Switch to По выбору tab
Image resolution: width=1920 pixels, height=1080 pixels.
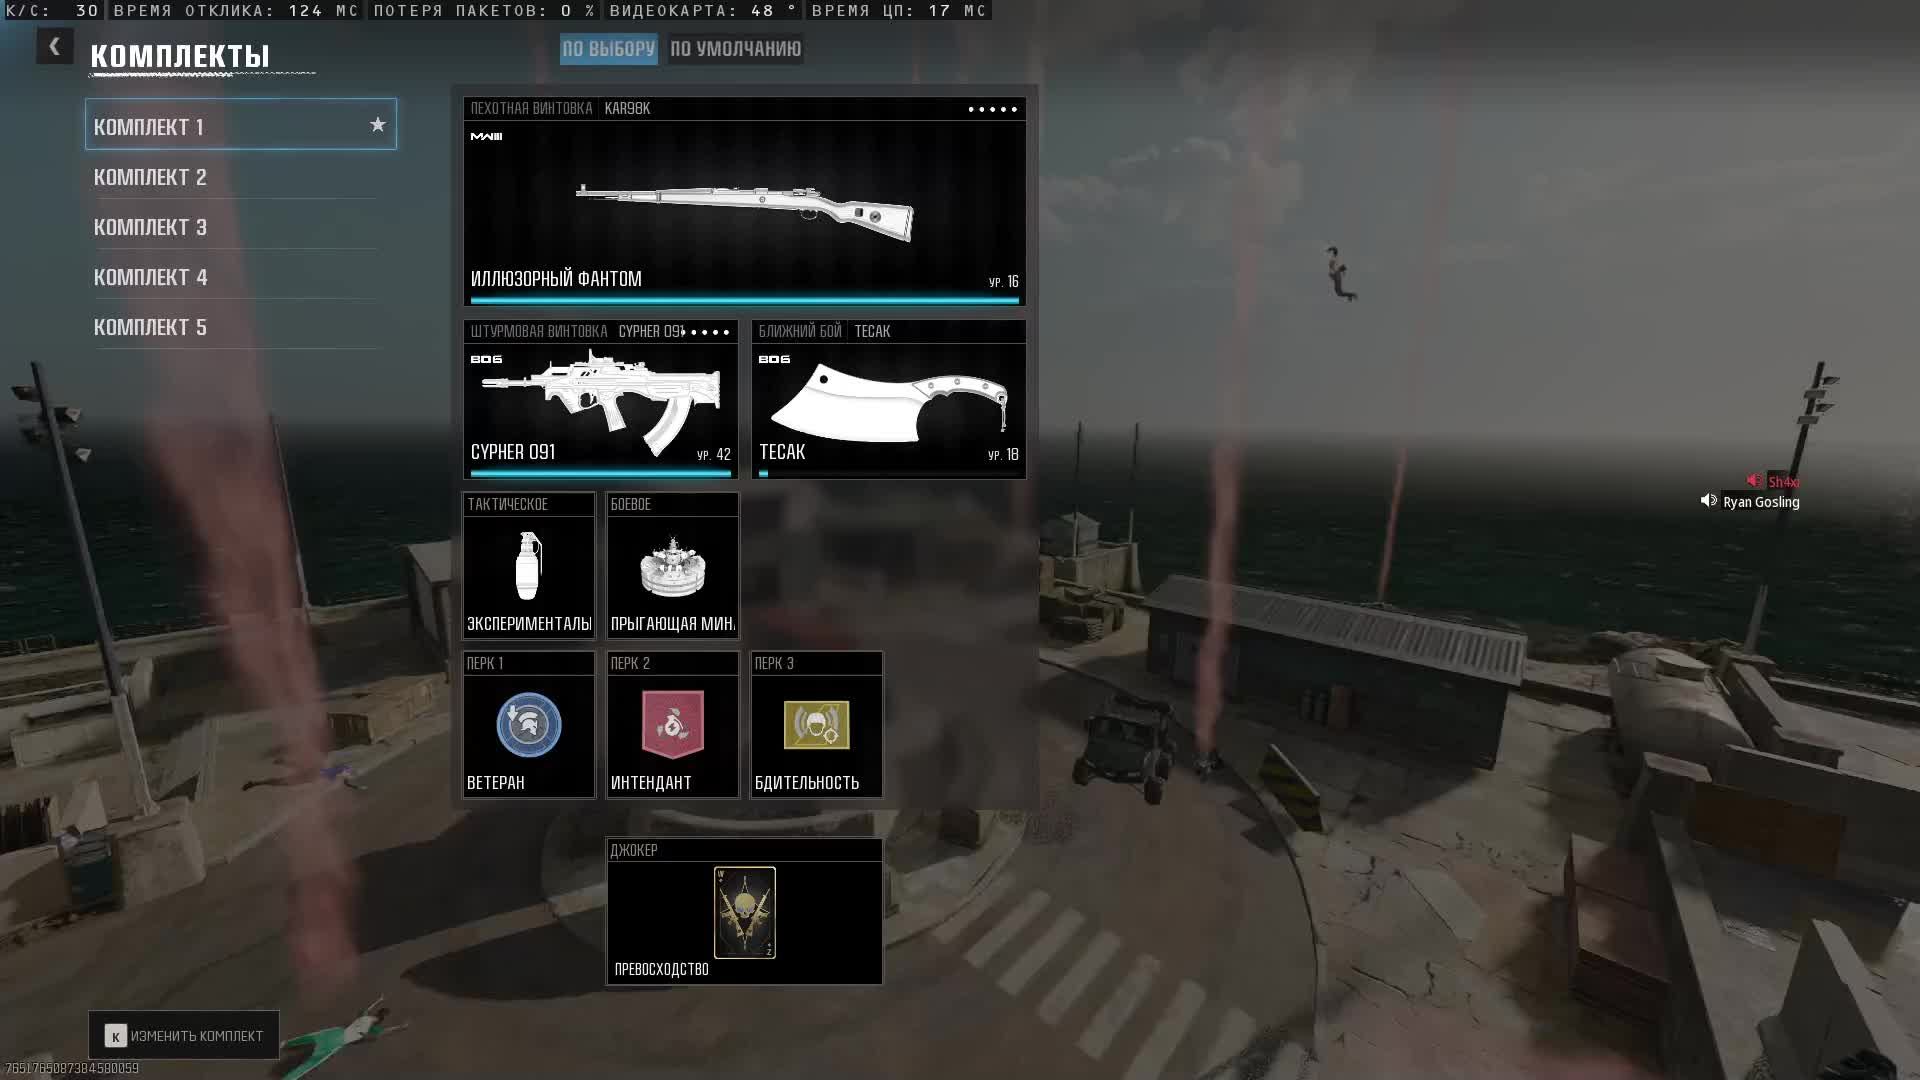point(608,49)
